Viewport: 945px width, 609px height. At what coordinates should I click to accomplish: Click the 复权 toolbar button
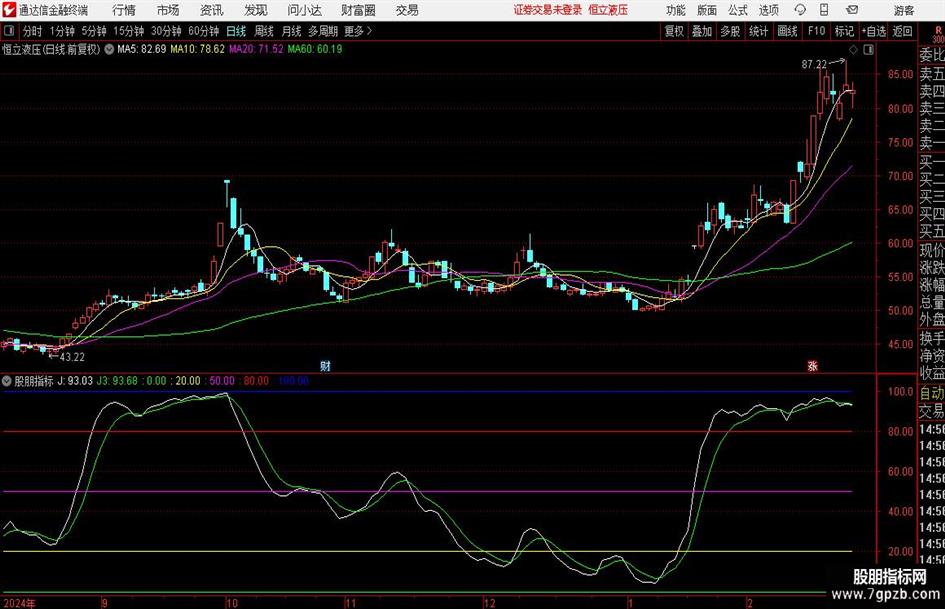674,31
